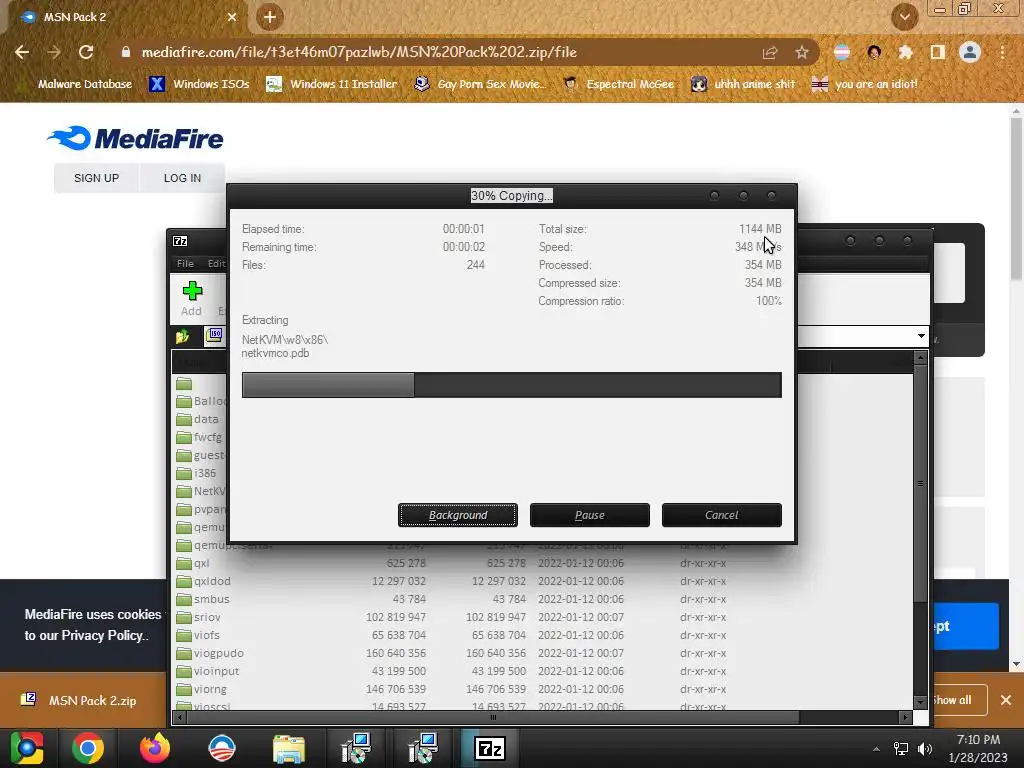Click the first taskbar start icon
This screenshot has width=1024, height=768.
click(x=26, y=748)
